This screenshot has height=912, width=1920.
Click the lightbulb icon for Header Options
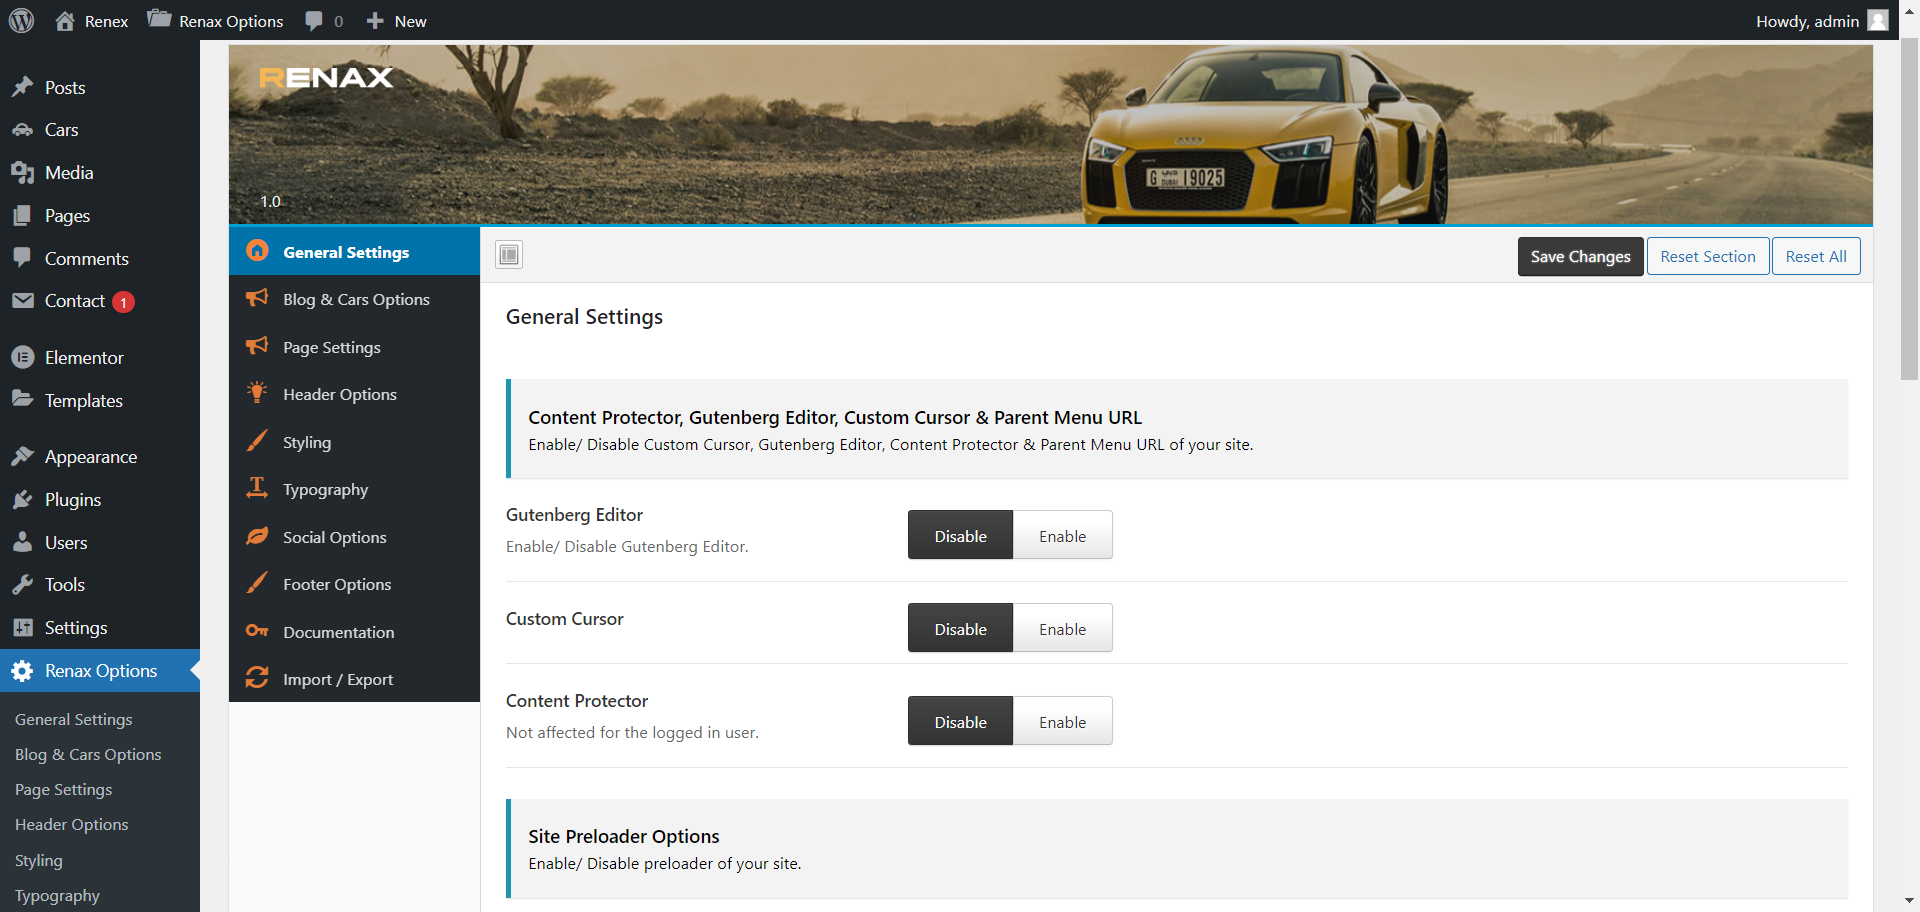click(257, 392)
